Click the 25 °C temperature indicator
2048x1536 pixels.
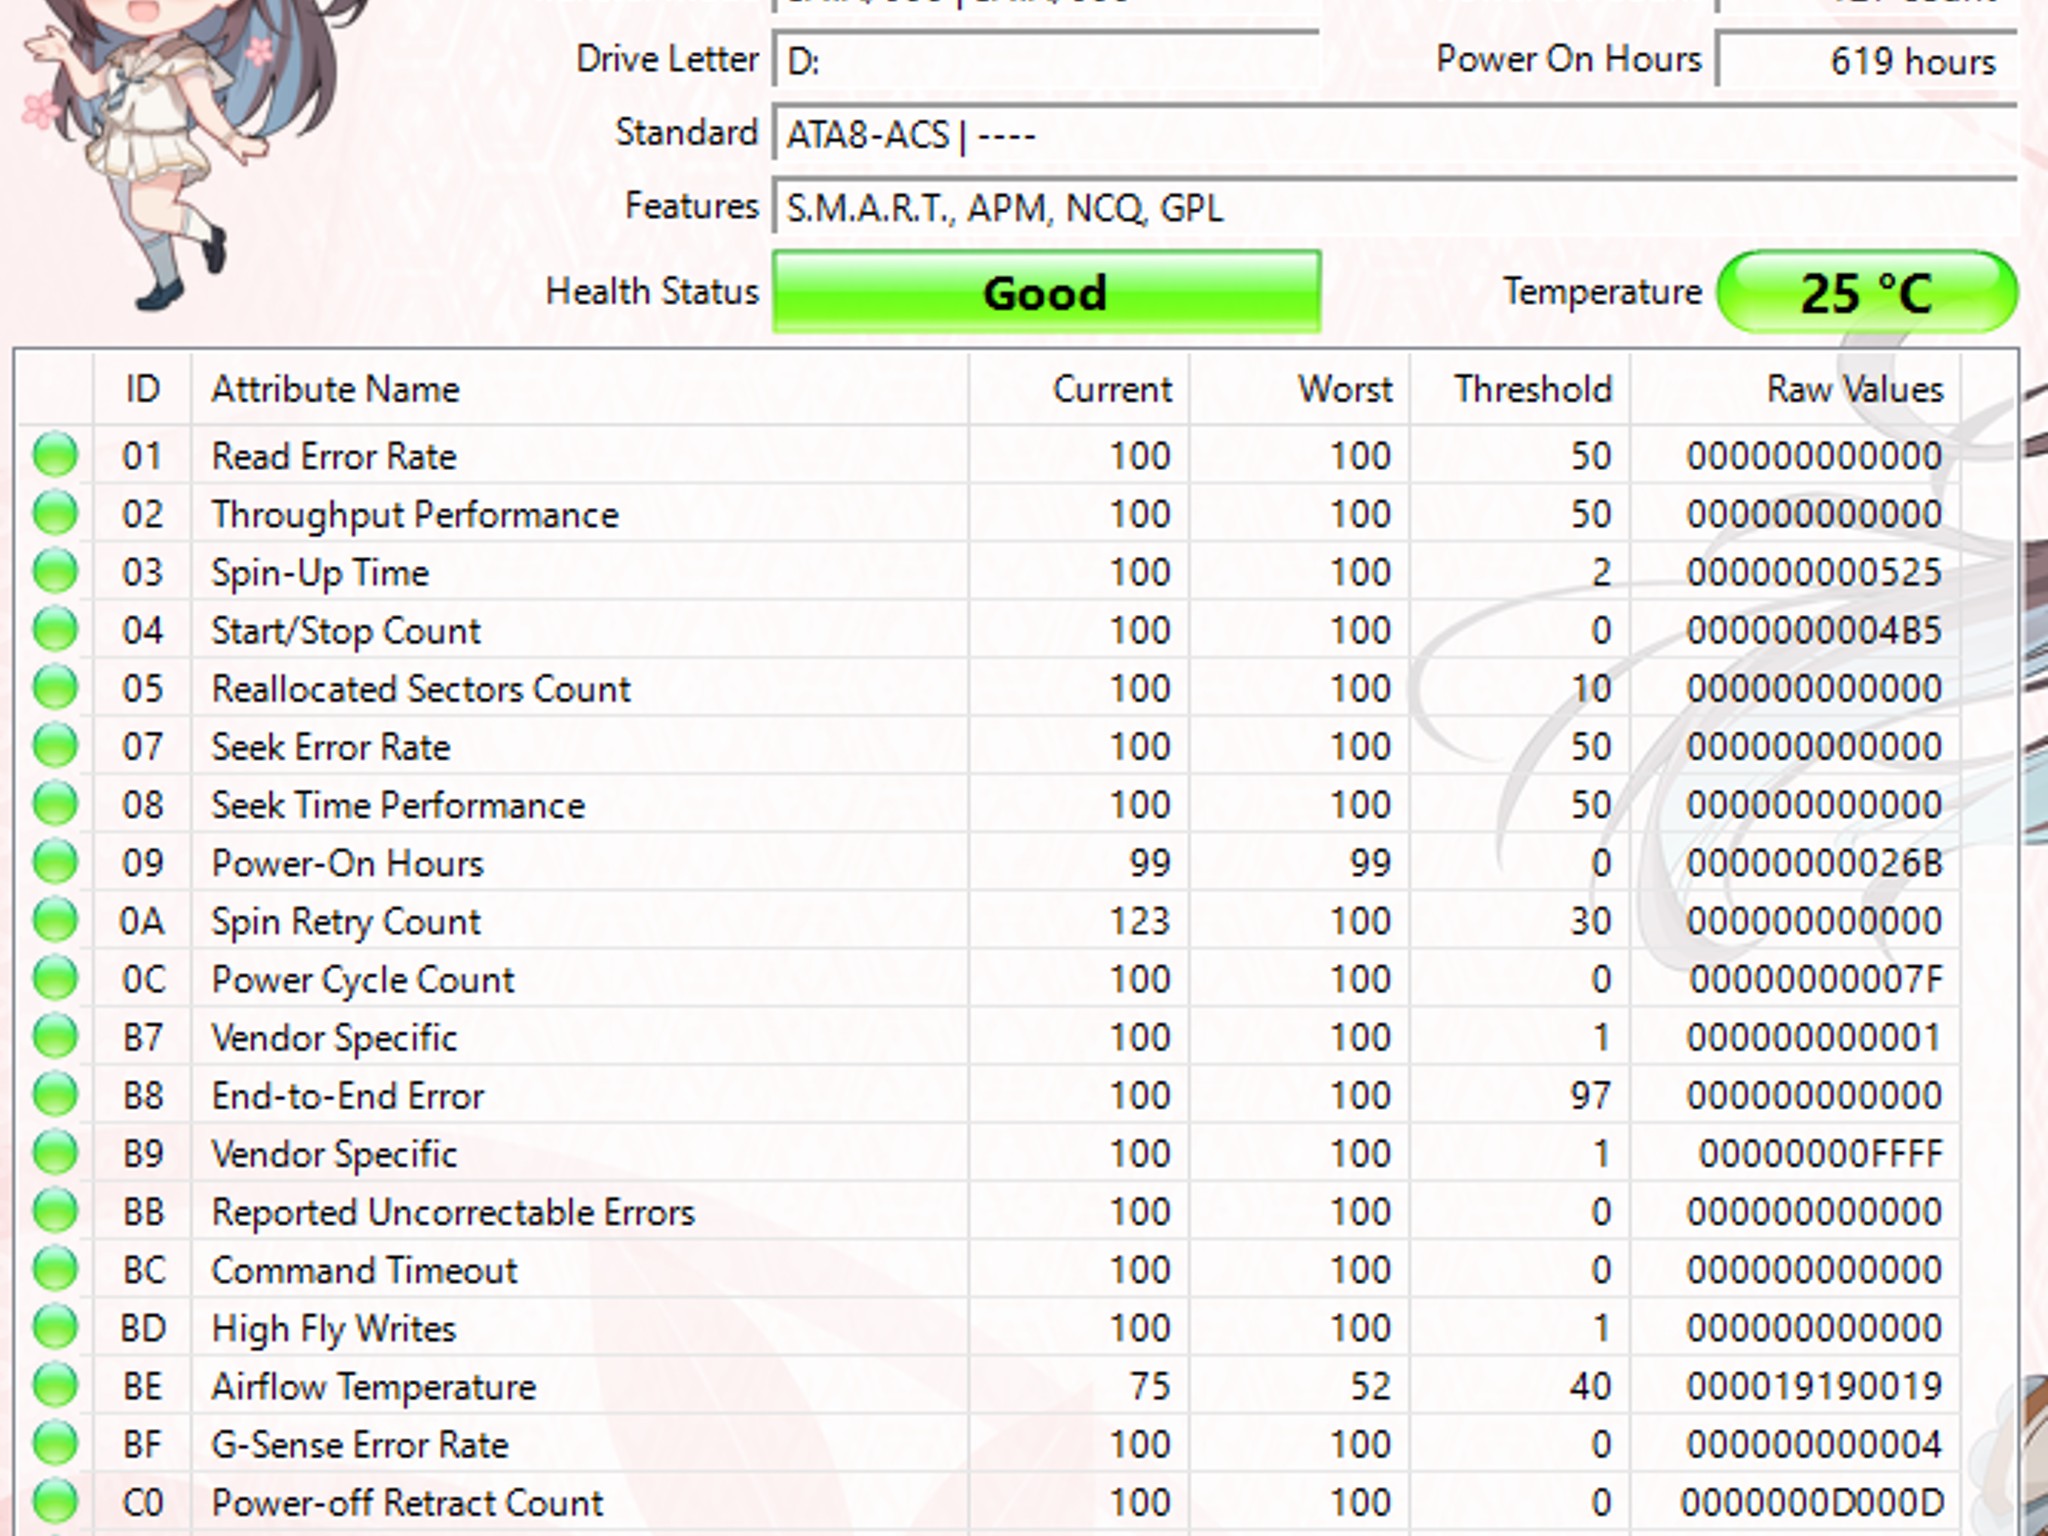coord(1866,292)
